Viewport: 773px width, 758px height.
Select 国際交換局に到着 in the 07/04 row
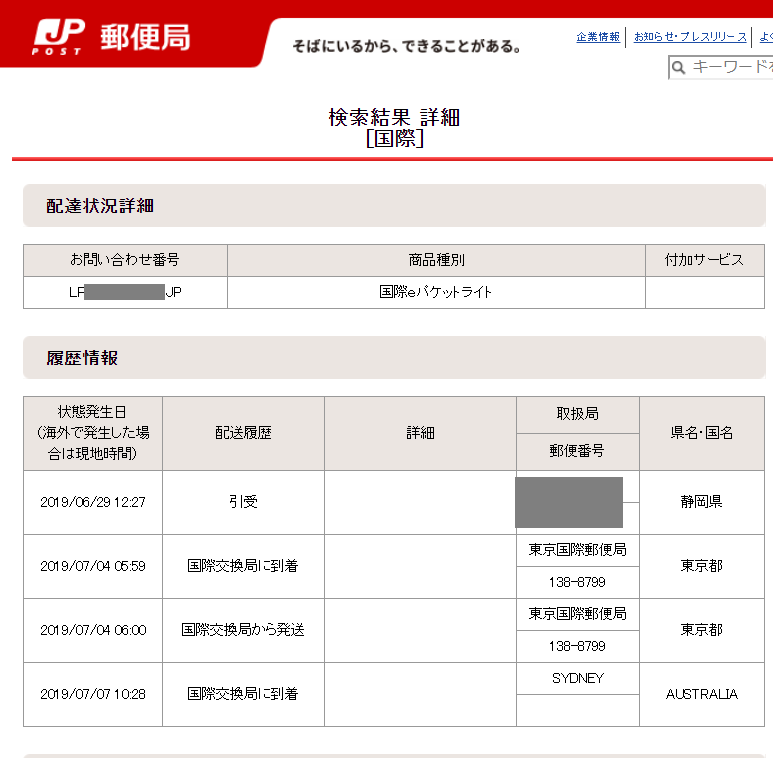coord(243,566)
